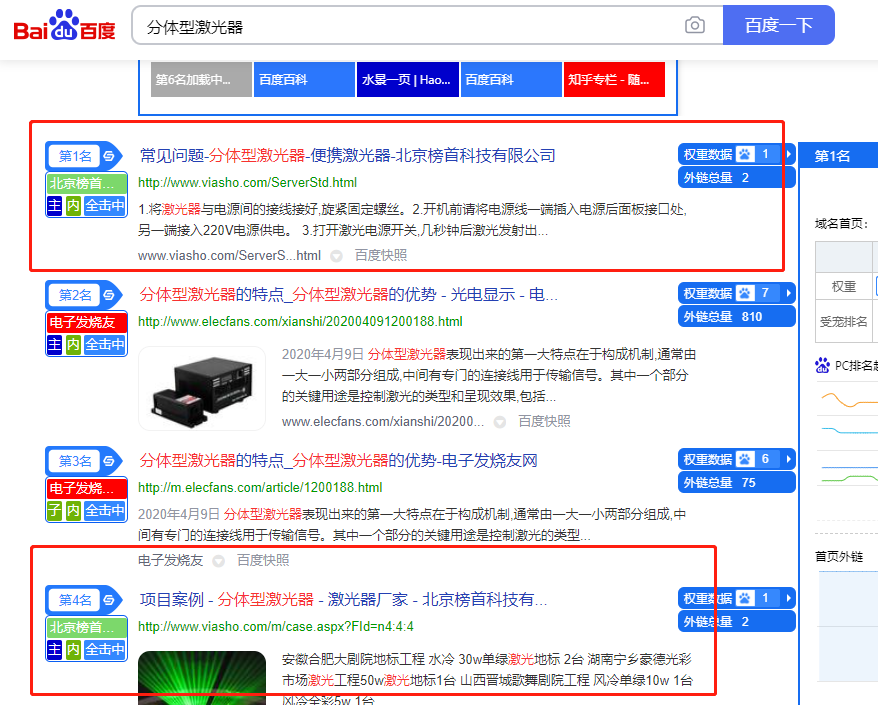878x705 pixels.
Task: Expand dropdown arrow after www.elecfans.com/xianshi/20200...
Action: pos(499,422)
